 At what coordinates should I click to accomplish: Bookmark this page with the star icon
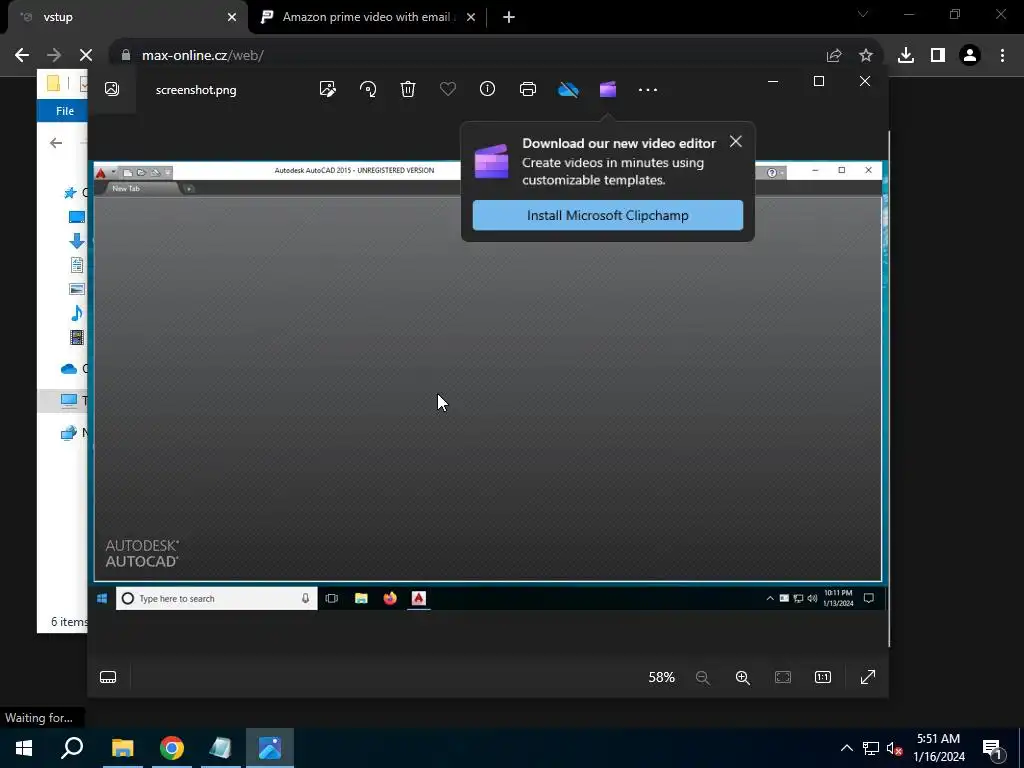(866, 56)
